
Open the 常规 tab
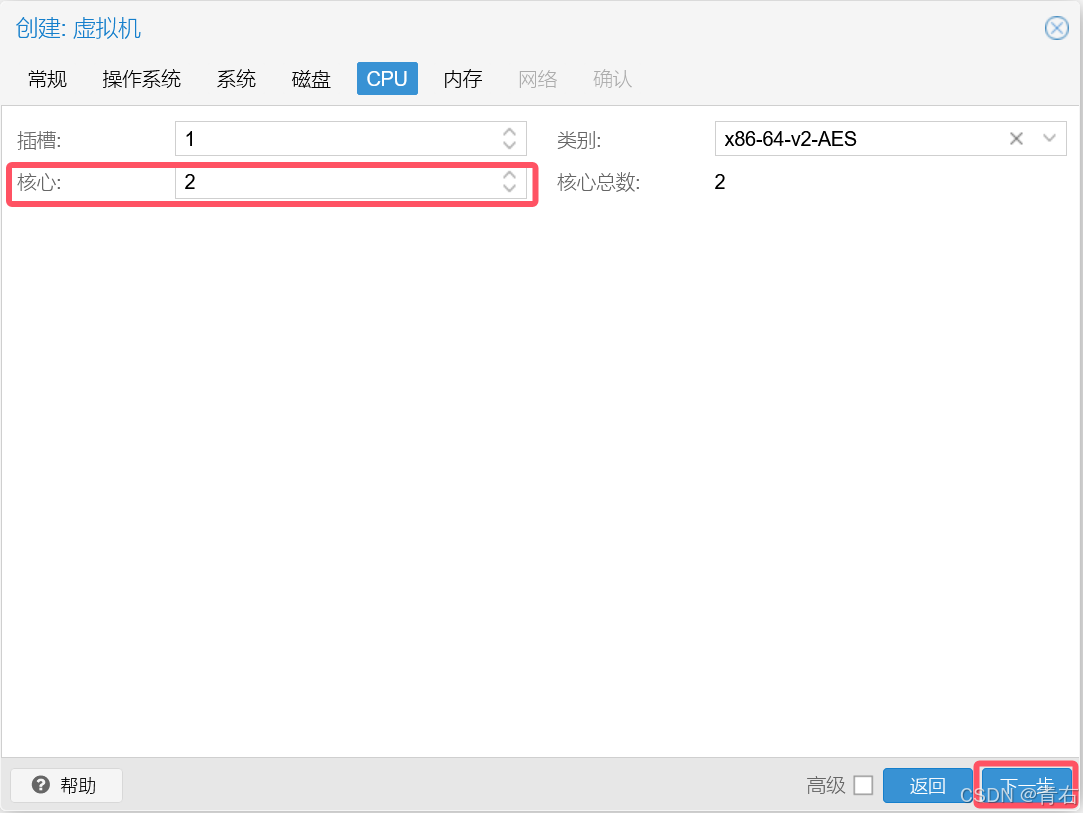tap(48, 79)
